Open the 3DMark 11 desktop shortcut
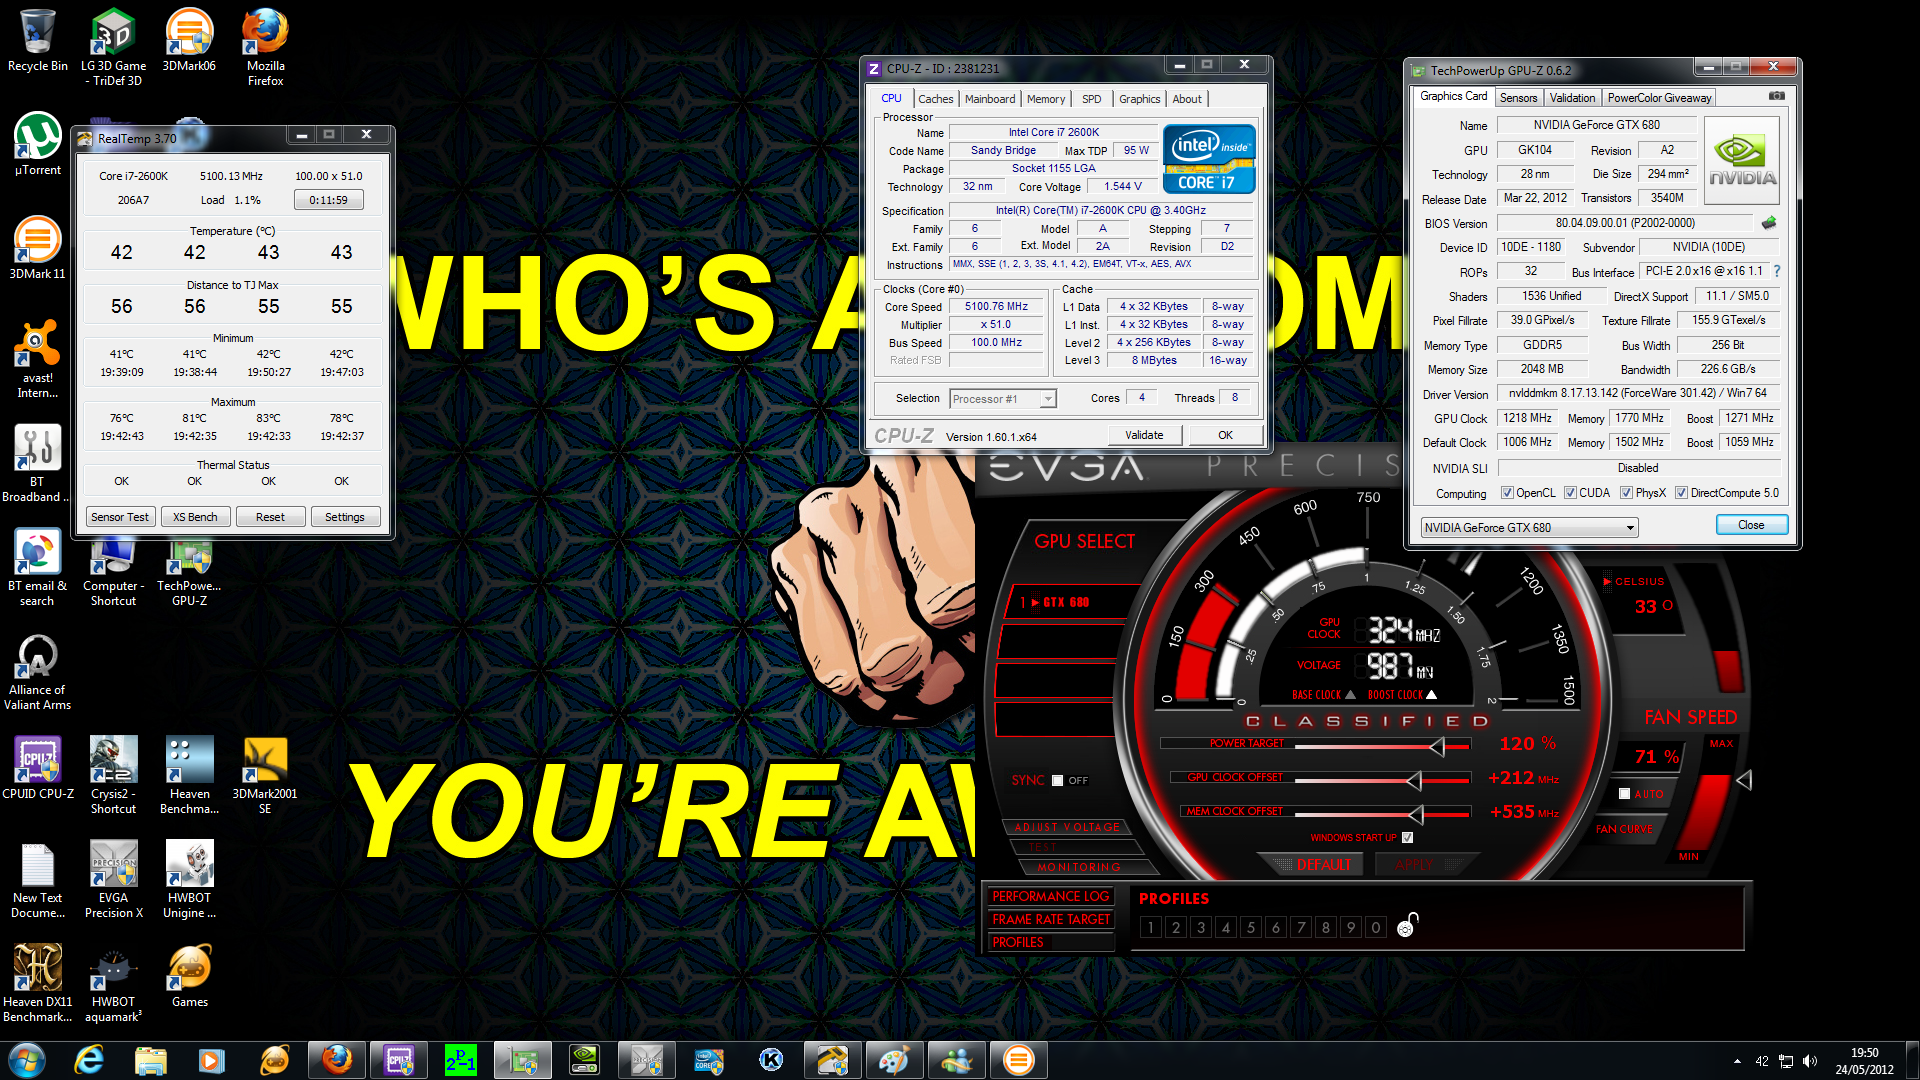 (x=37, y=248)
